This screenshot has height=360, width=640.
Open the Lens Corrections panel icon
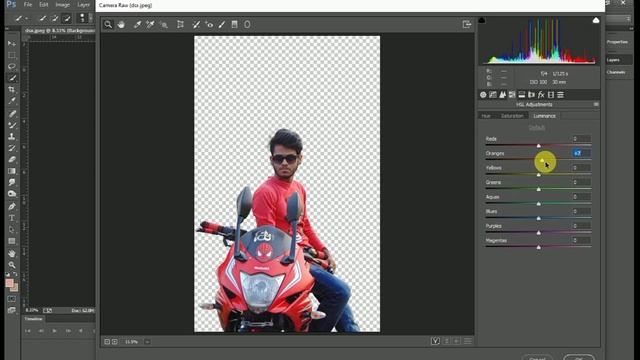[531, 95]
